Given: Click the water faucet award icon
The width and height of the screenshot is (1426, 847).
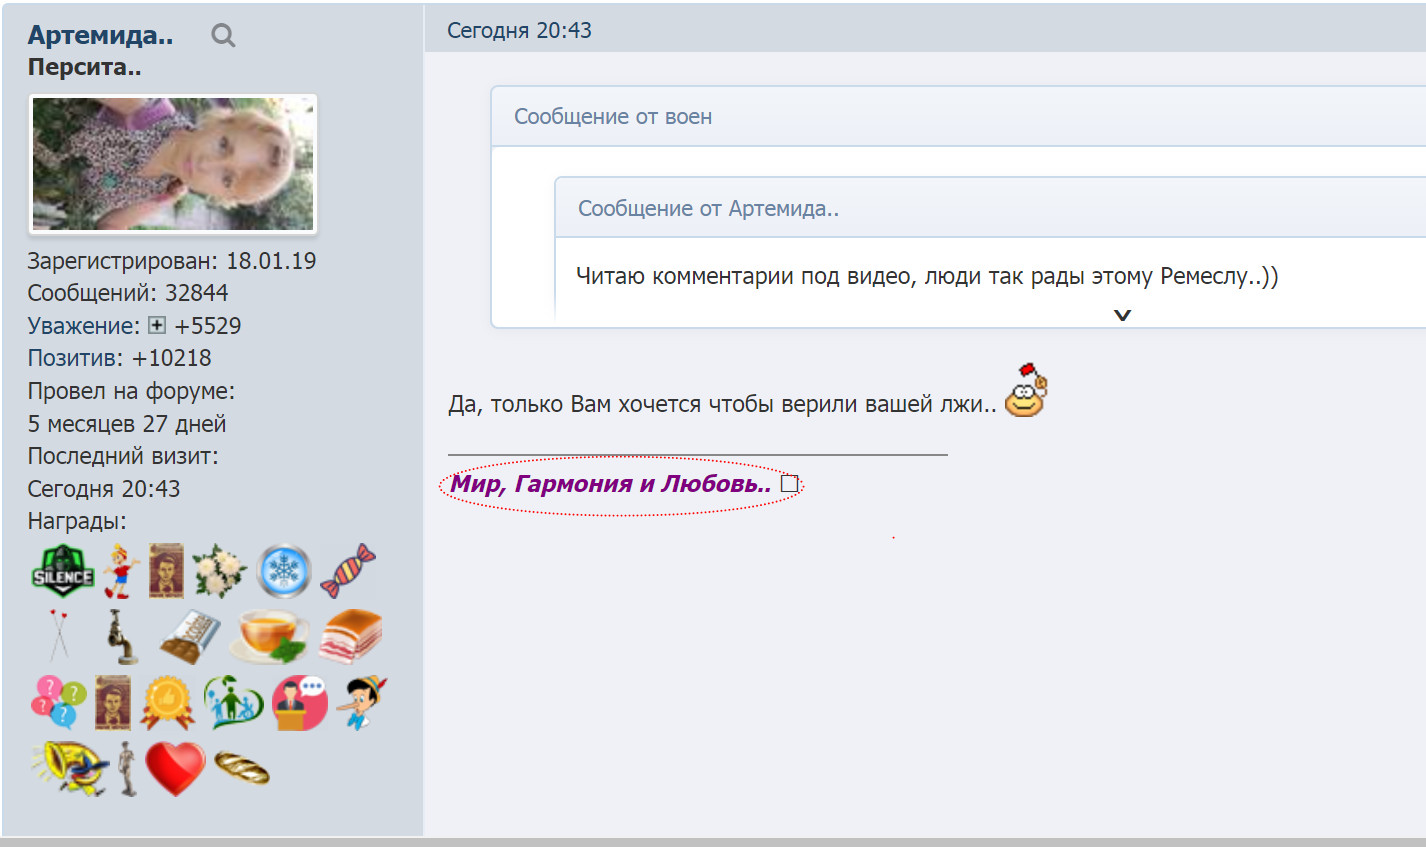Looking at the screenshot, I should pyautogui.click(x=122, y=637).
